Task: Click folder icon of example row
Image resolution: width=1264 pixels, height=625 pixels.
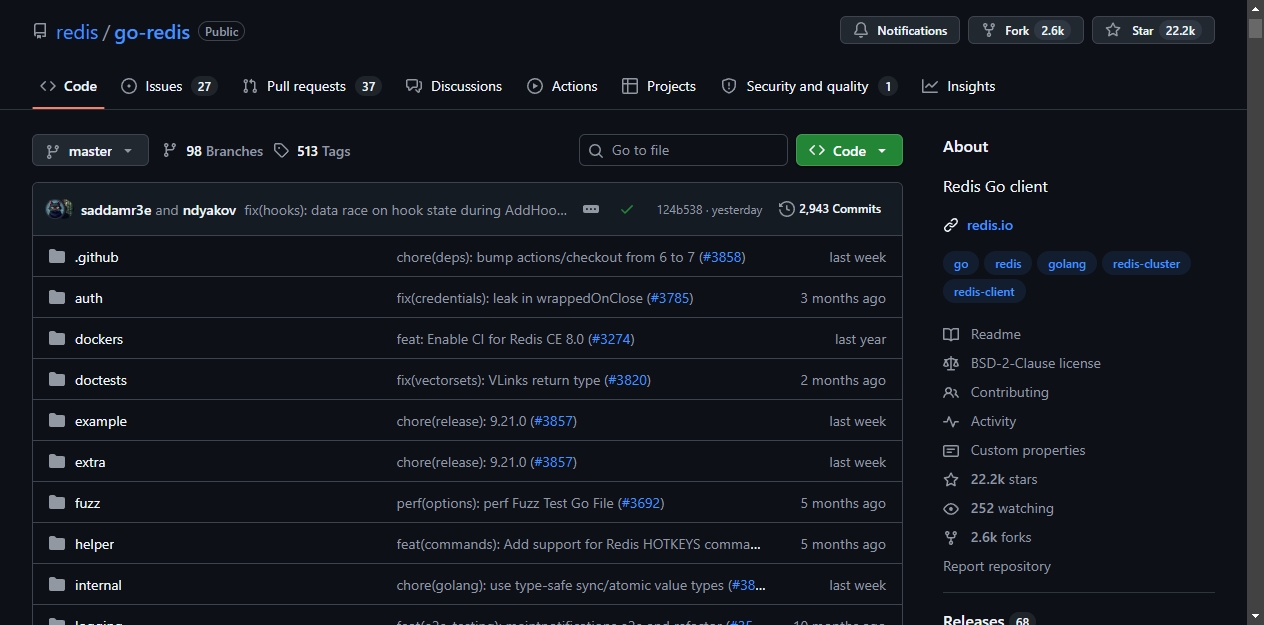Action: tap(57, 421)
